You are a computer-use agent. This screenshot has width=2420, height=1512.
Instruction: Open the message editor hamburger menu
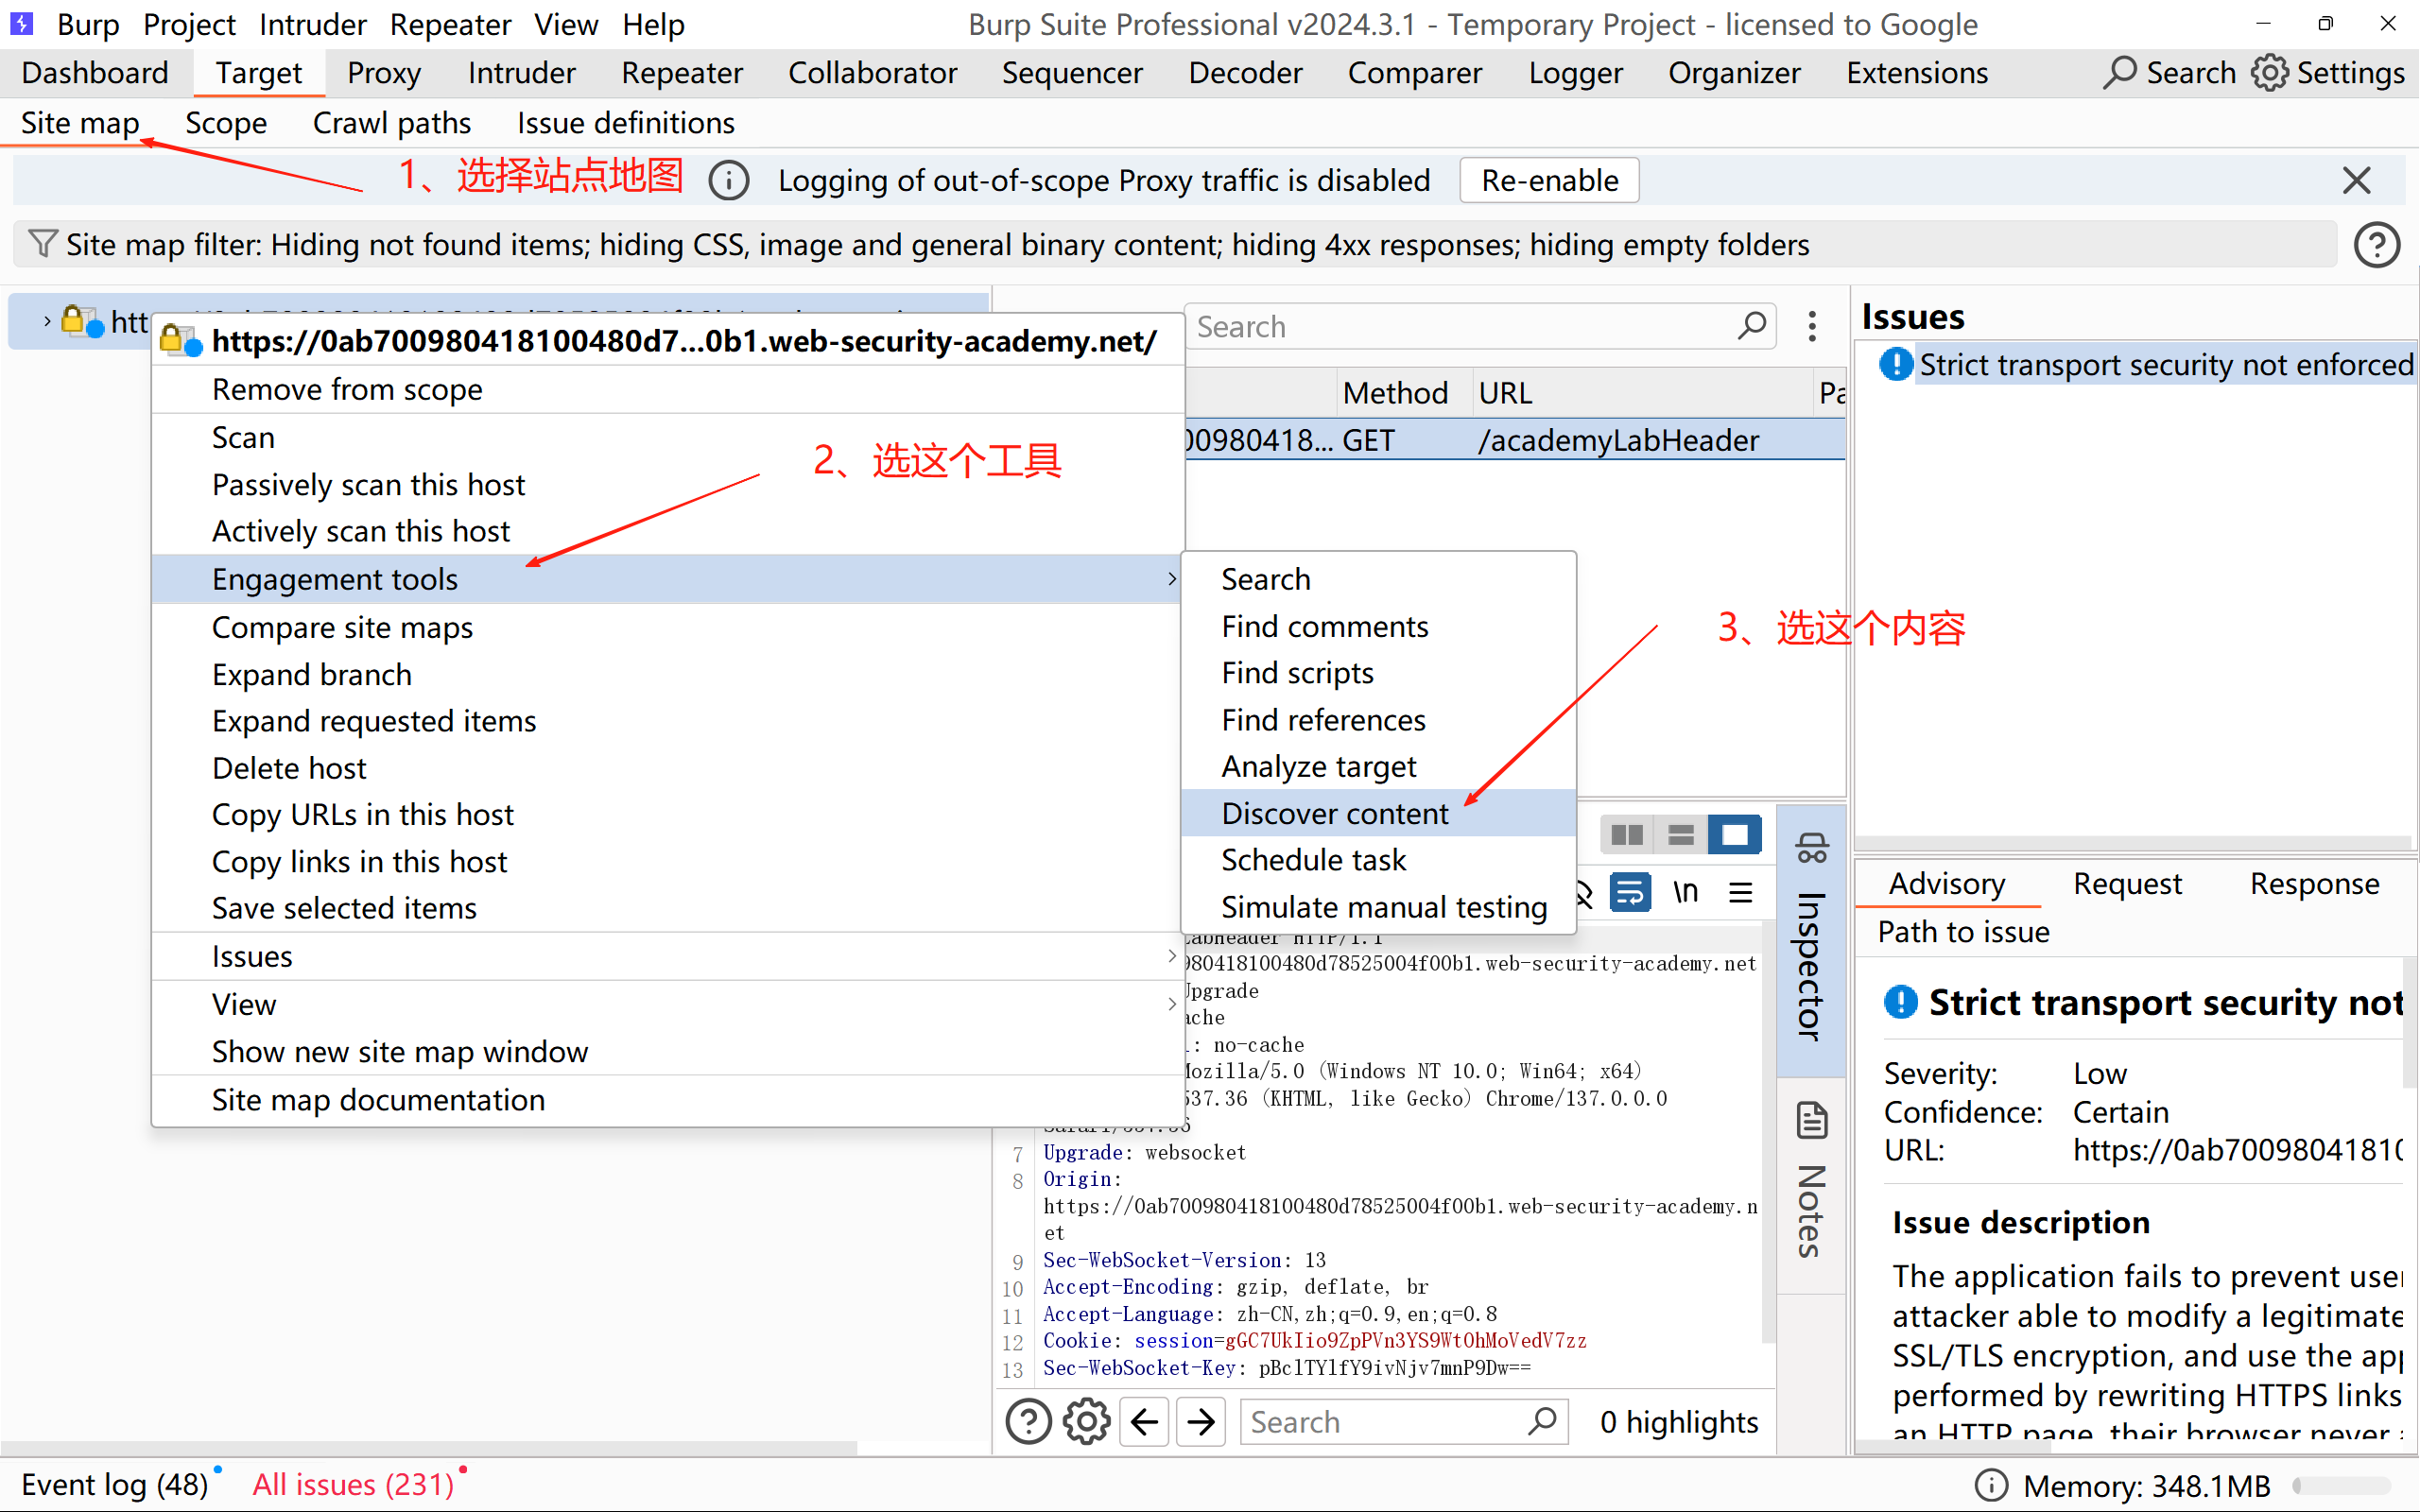click(x=1741, y=892)
